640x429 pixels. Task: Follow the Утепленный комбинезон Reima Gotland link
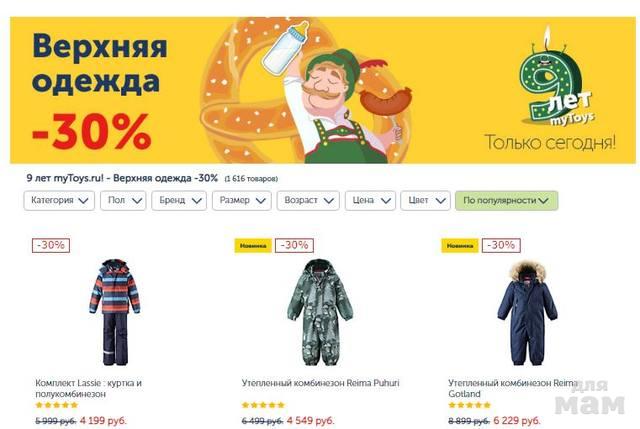(x=513, y=388)
